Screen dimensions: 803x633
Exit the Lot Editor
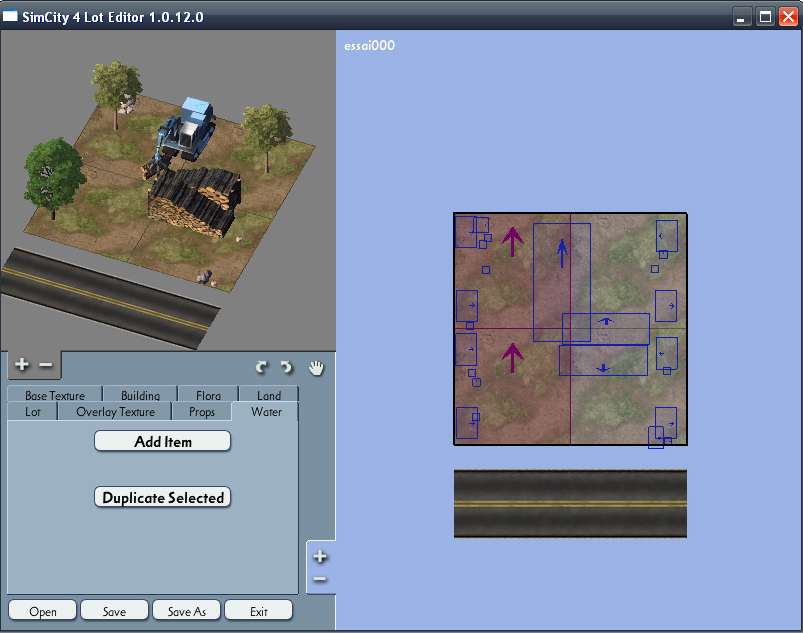tap(259, 611)
